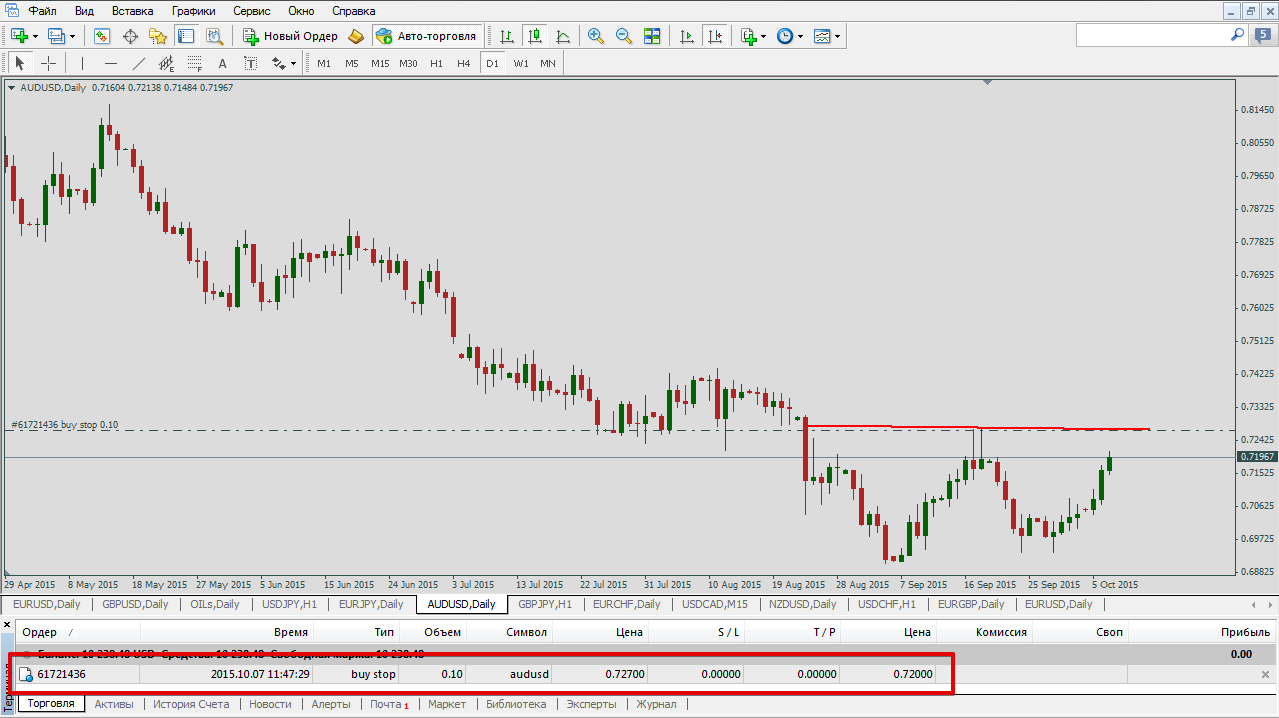Expand the new chart dropdown arrow
This screenshot has height=718, width=1279.
[35, 36]
